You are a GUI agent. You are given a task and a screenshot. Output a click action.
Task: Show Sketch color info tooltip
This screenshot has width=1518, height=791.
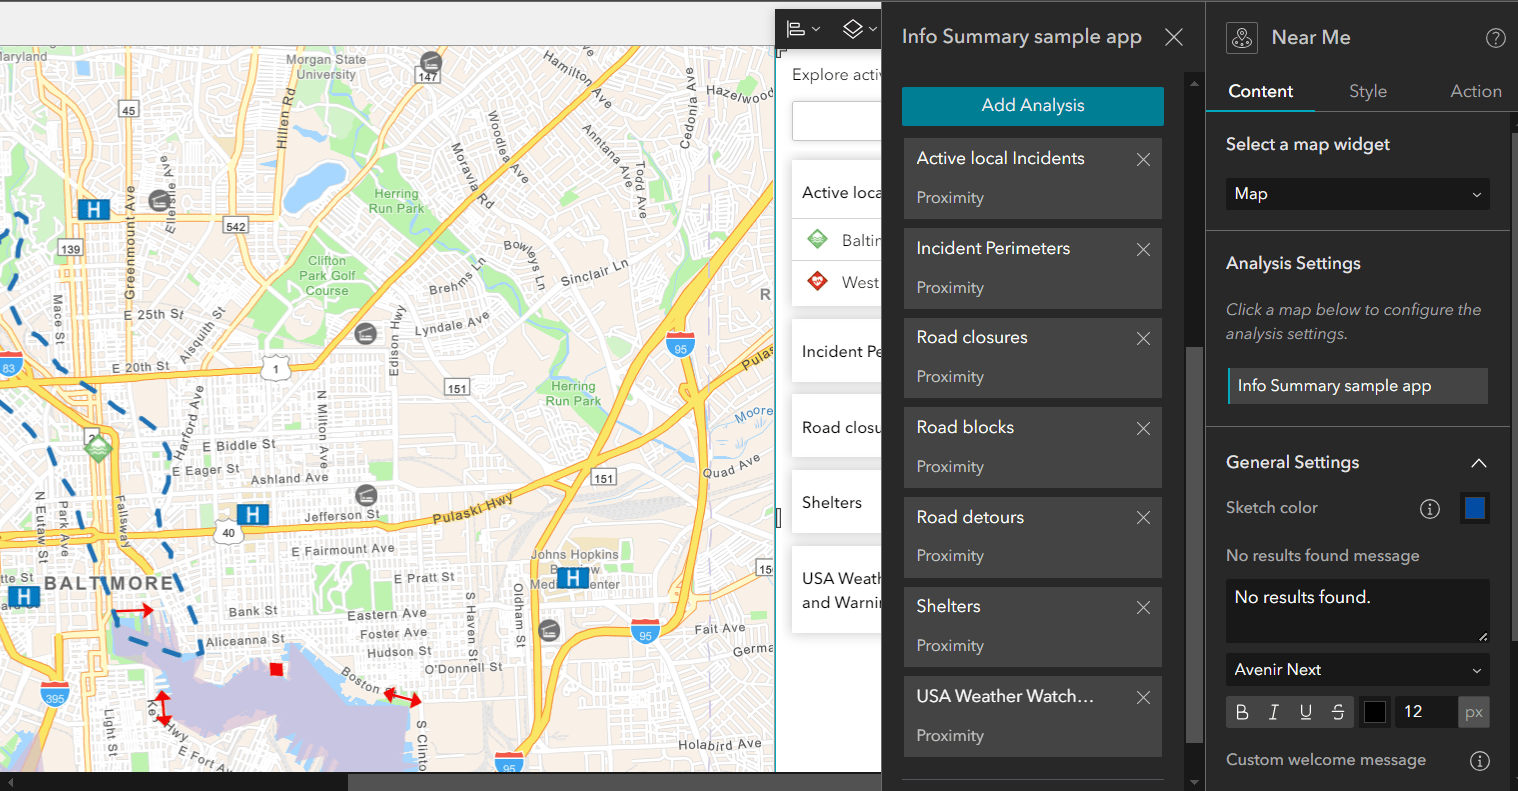click(x=1430, y=509)
